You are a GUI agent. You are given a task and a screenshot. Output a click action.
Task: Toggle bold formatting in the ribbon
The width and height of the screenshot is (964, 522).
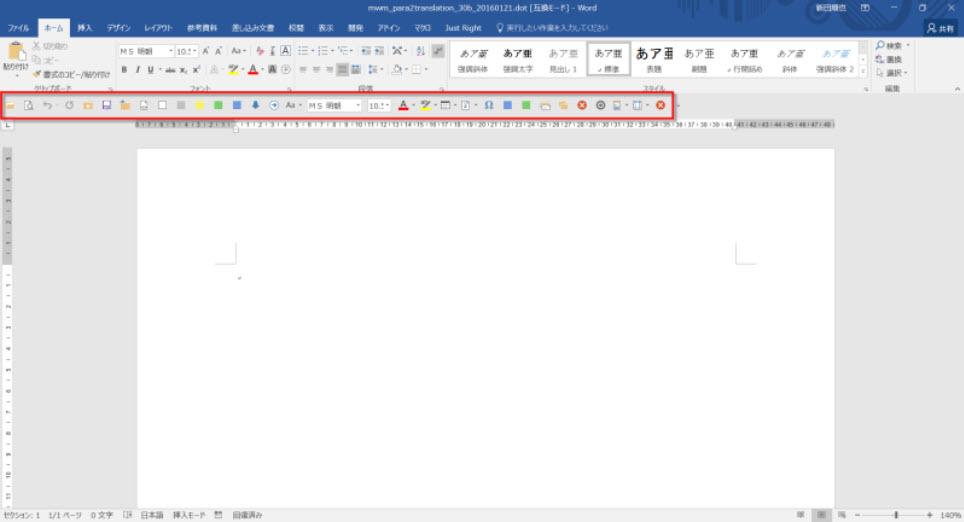pyautogui.click(x=125, y=70)
